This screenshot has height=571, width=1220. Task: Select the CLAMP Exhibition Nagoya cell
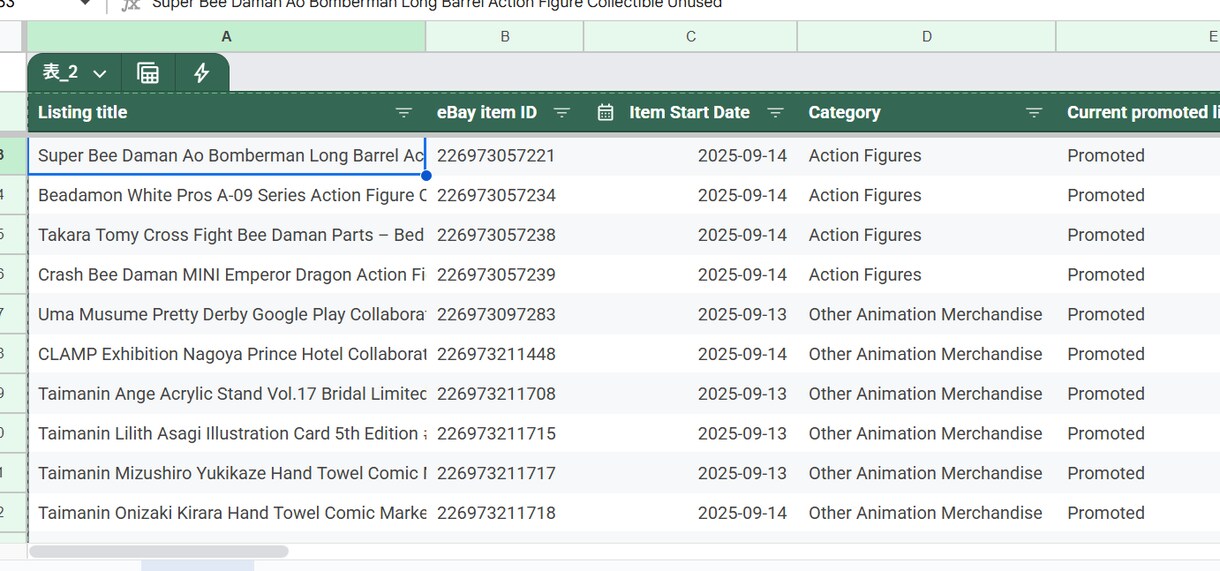[x=227, y=354]
